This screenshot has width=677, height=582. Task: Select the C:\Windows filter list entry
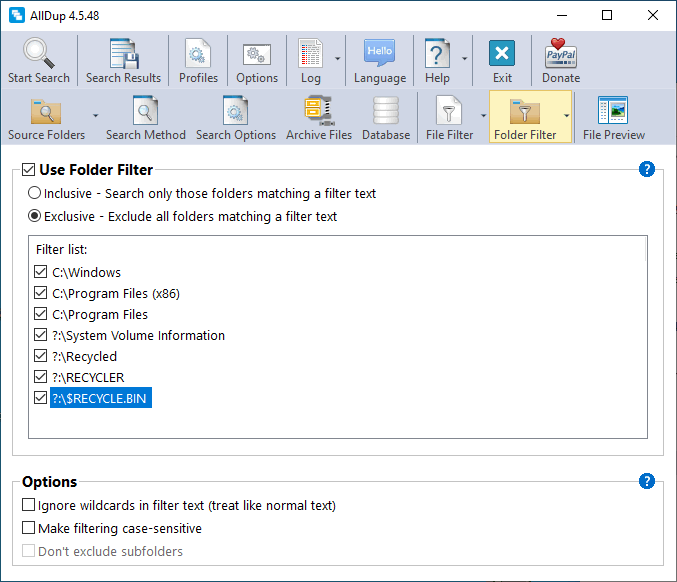point(87,272)
